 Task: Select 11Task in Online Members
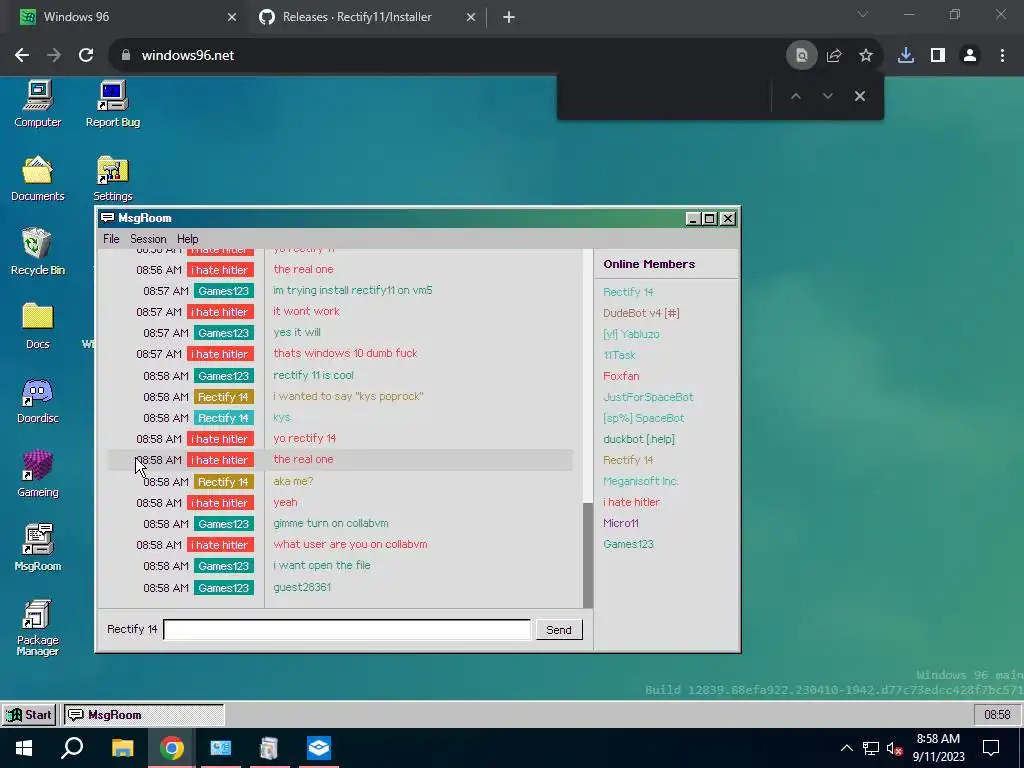(619, 355)
